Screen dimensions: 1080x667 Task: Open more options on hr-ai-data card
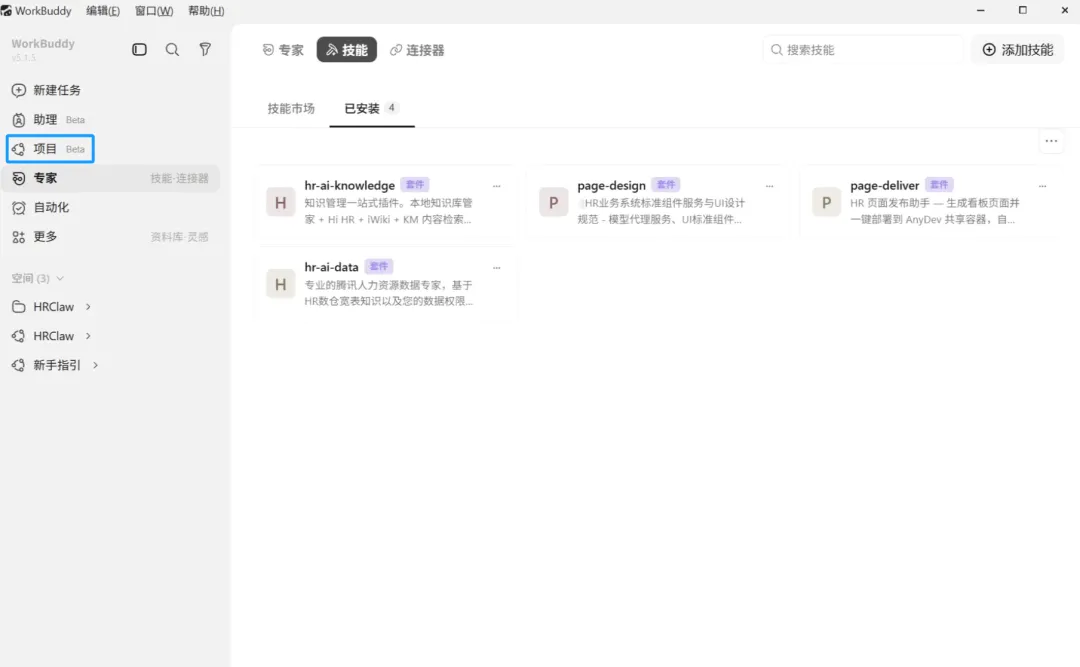(x=497, y=267)
